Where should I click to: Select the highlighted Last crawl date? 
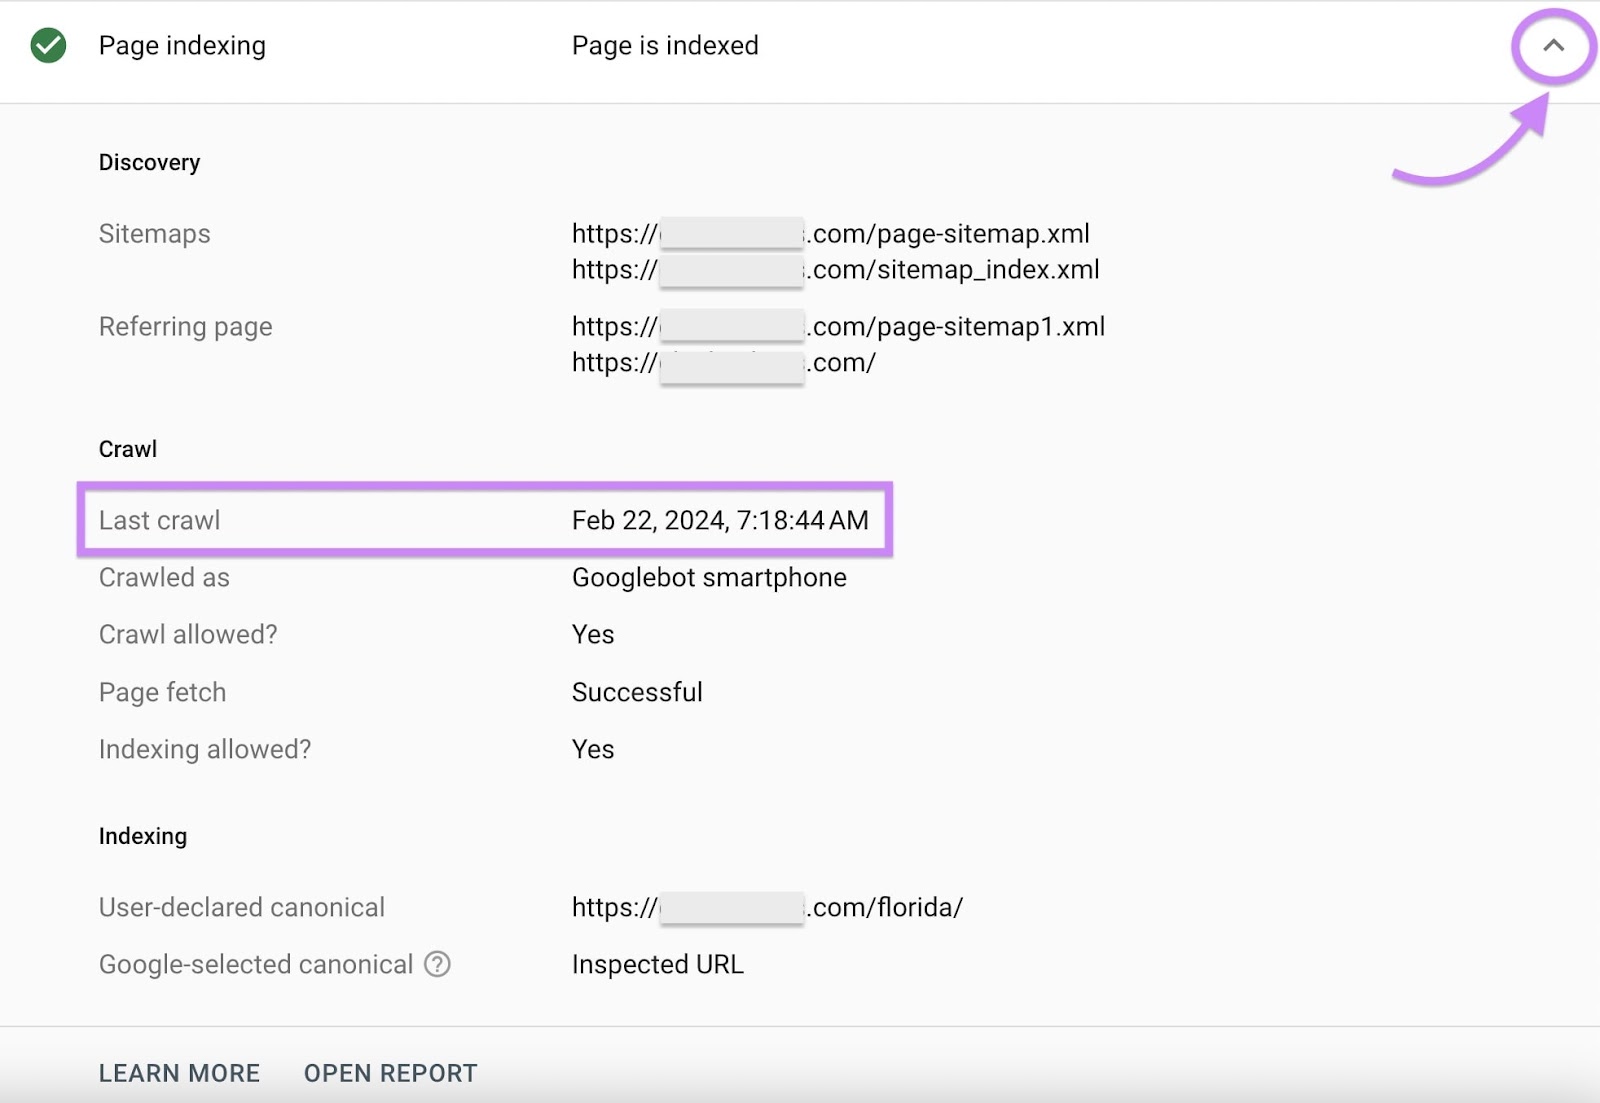pos(719,520)
